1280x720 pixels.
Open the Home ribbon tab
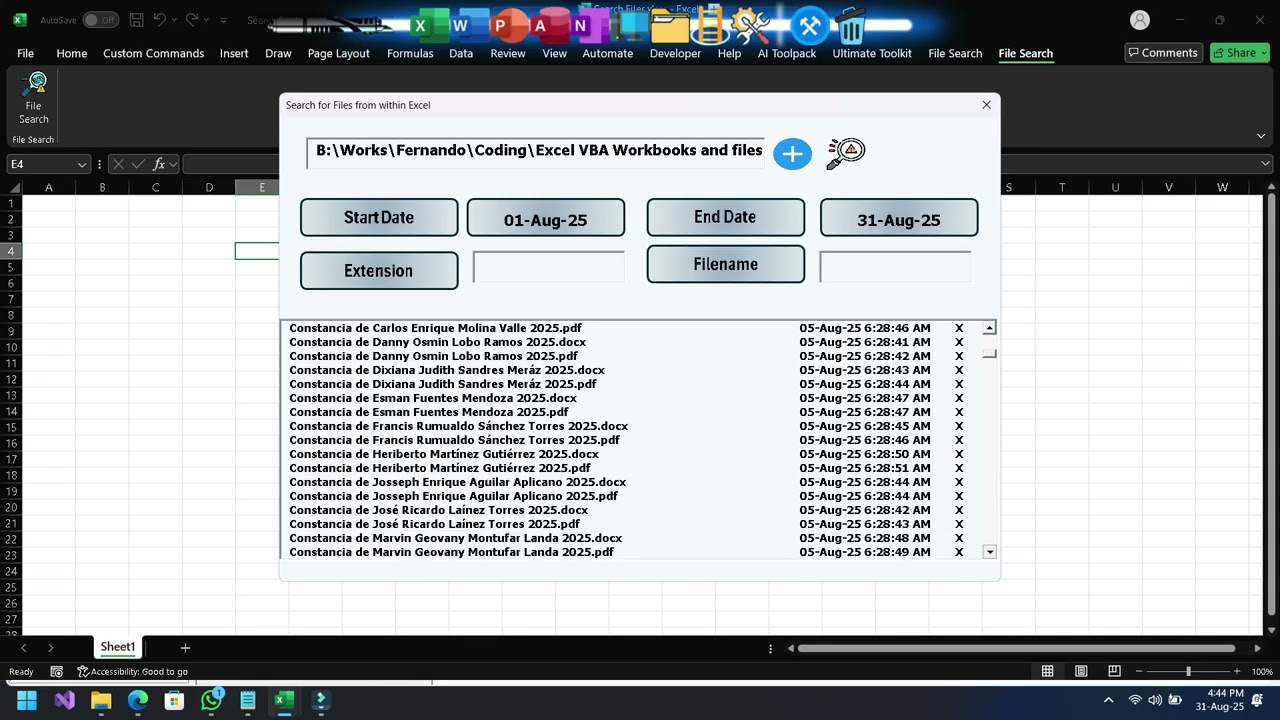coord(71,53)
